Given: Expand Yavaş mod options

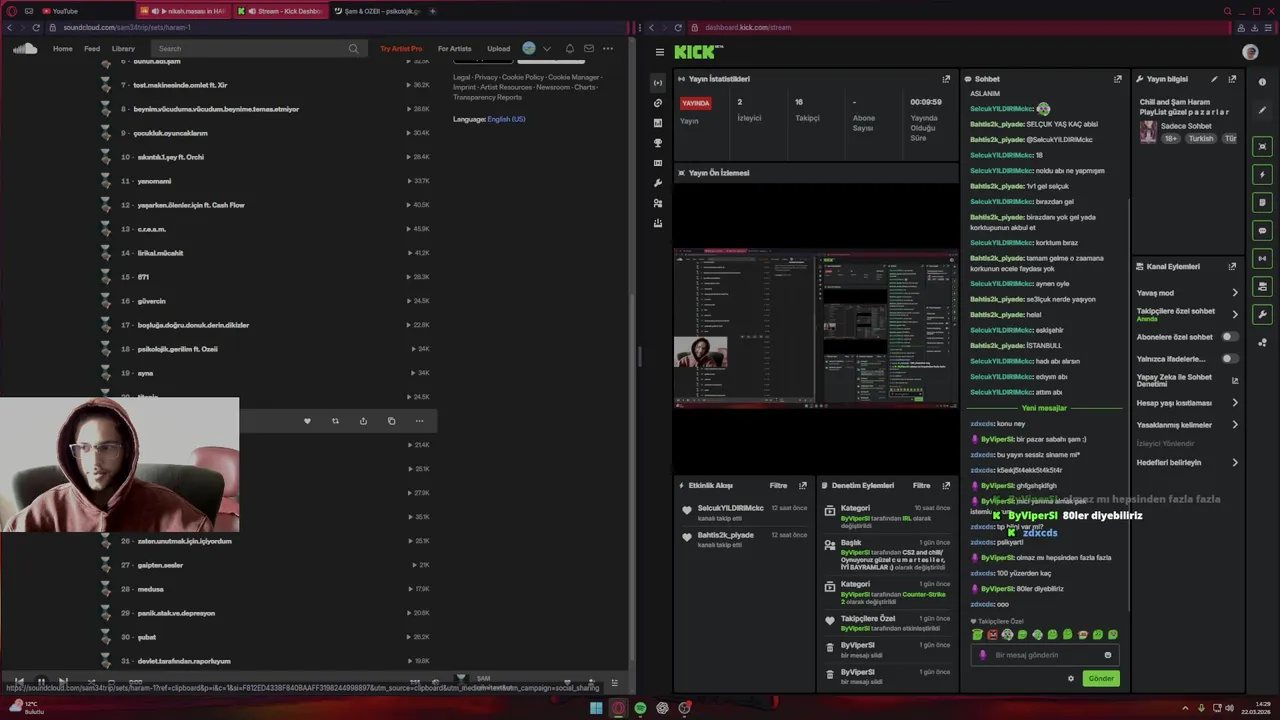Looking at the screenshot, I should coord(1235,293).
